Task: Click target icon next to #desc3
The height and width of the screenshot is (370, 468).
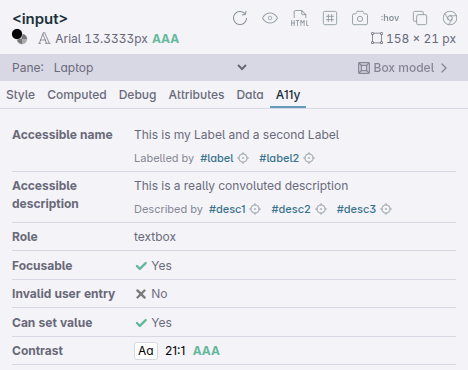Action: coord(386,209)
